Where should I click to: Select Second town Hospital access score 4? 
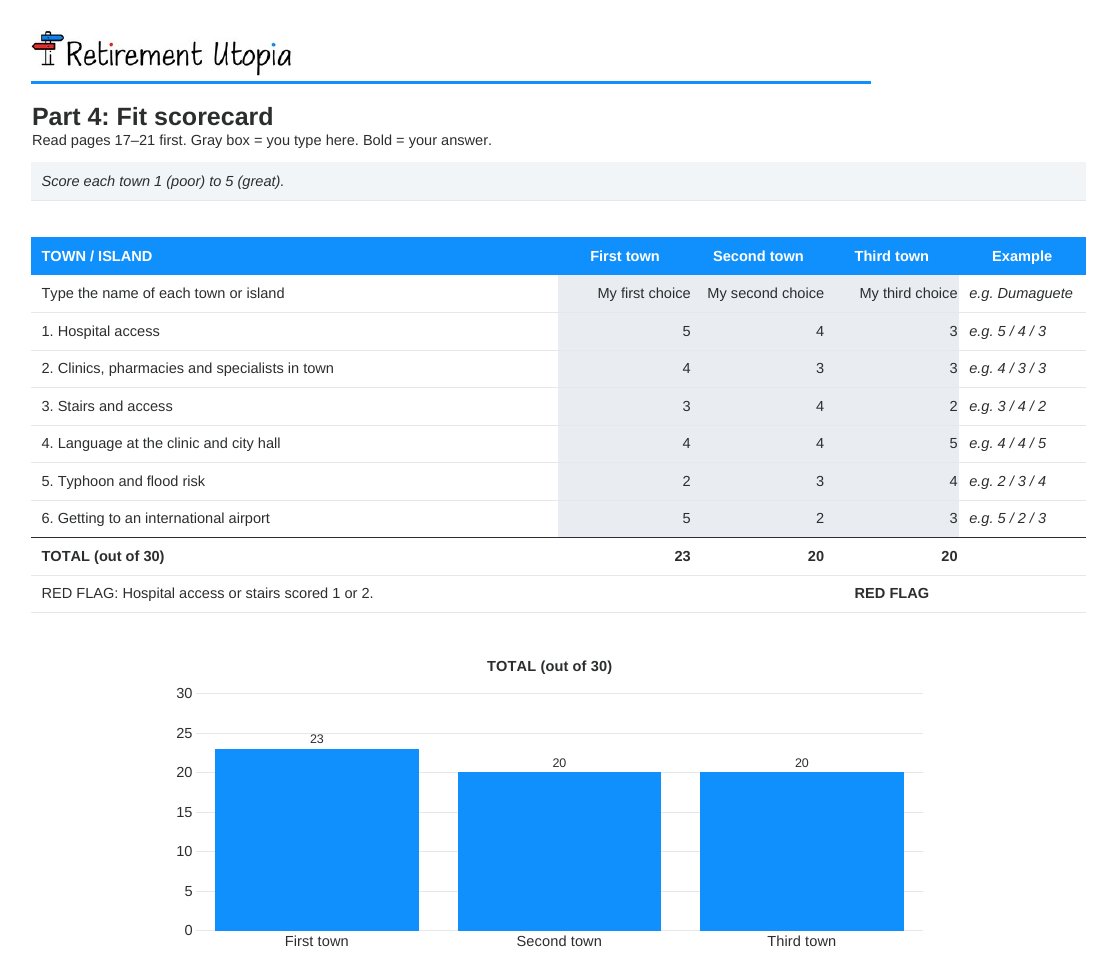click(759, 331)
